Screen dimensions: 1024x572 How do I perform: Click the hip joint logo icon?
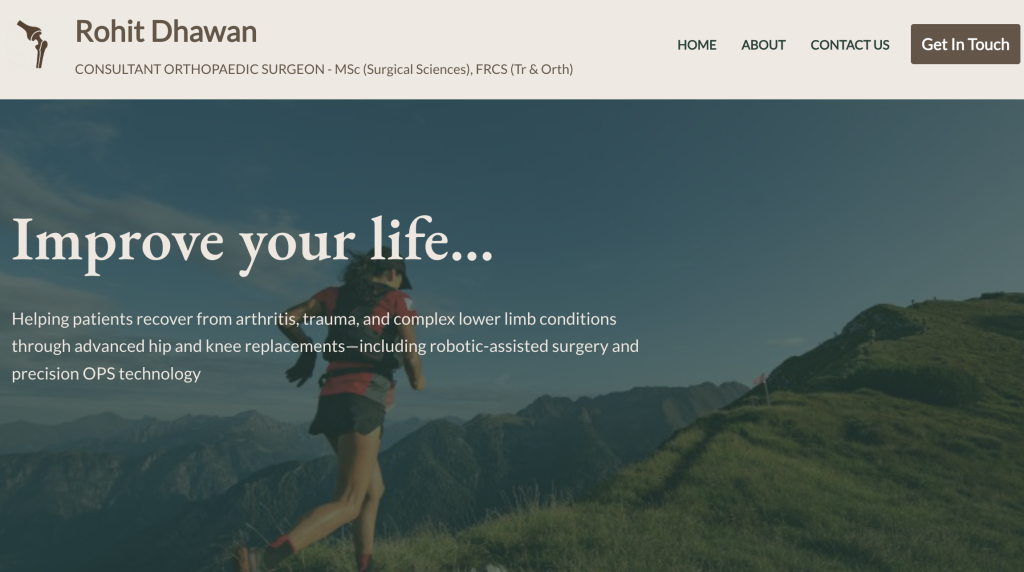pyautogui.click(x=33, y=43)
